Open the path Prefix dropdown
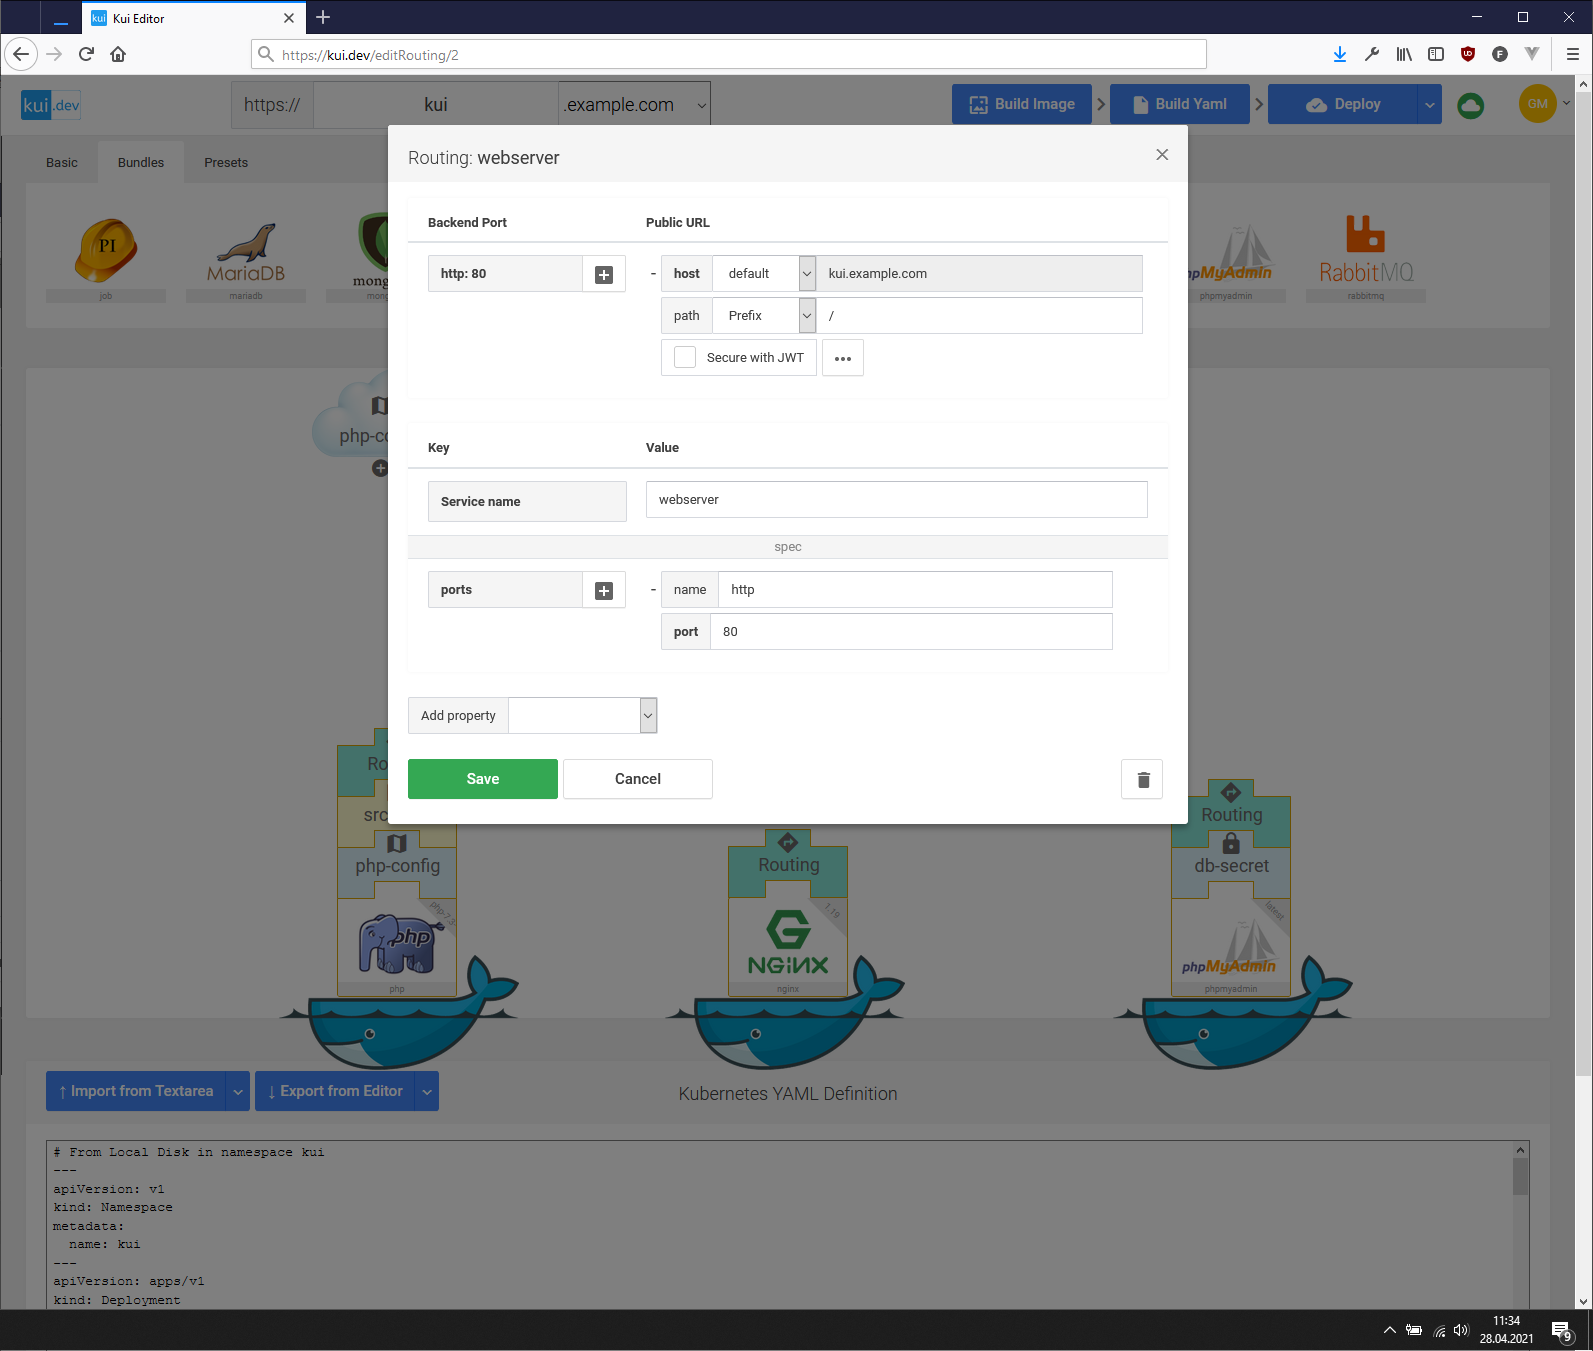Viewport: 1593px width, 1351px height. tap(806, 316)
